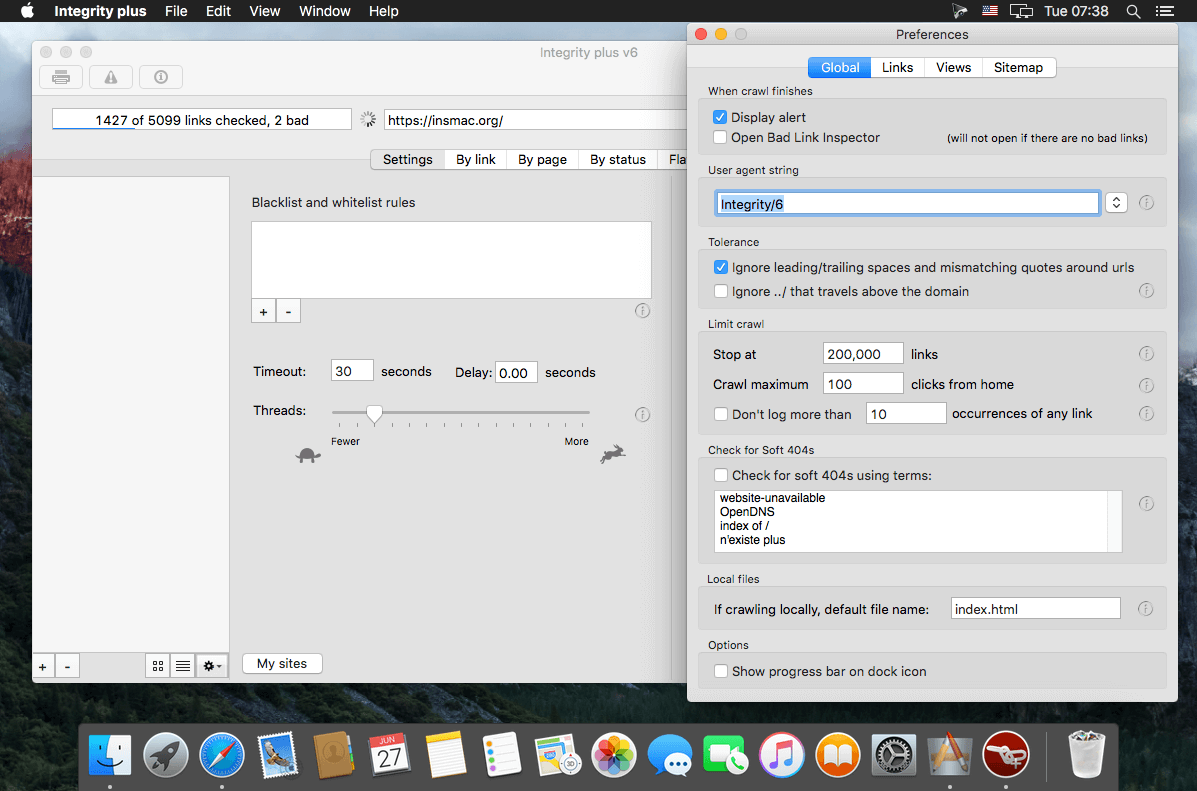
Task: Click the default file name field
Action: tap(1036, 609)
